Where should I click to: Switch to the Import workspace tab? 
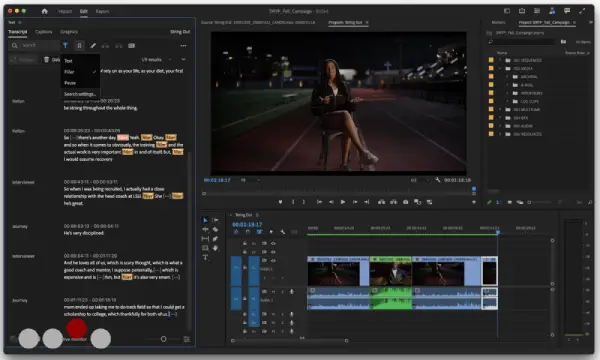click(65, 11)
